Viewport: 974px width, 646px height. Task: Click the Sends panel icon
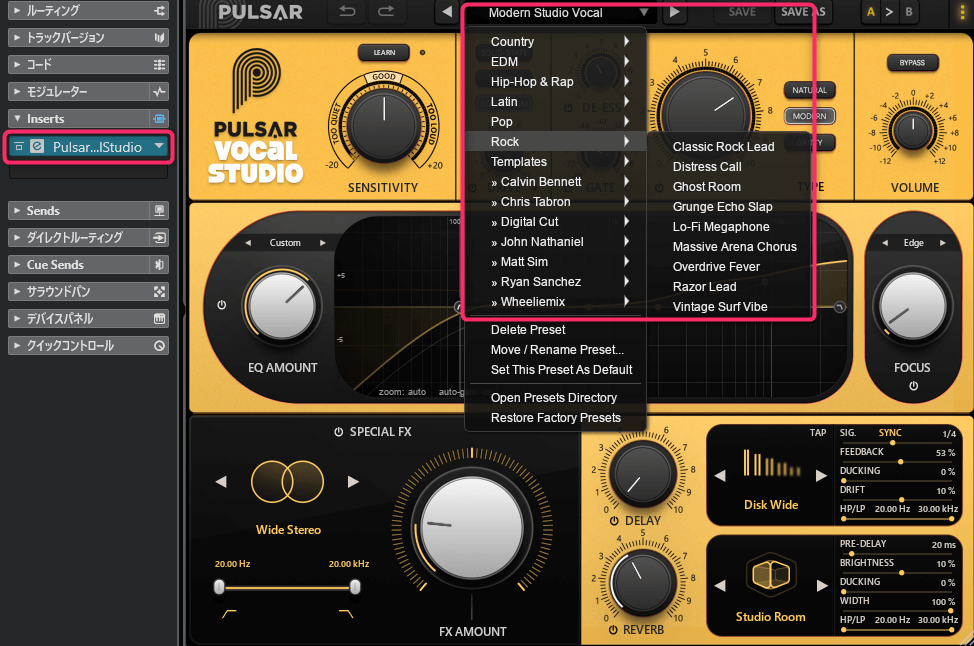160,211
